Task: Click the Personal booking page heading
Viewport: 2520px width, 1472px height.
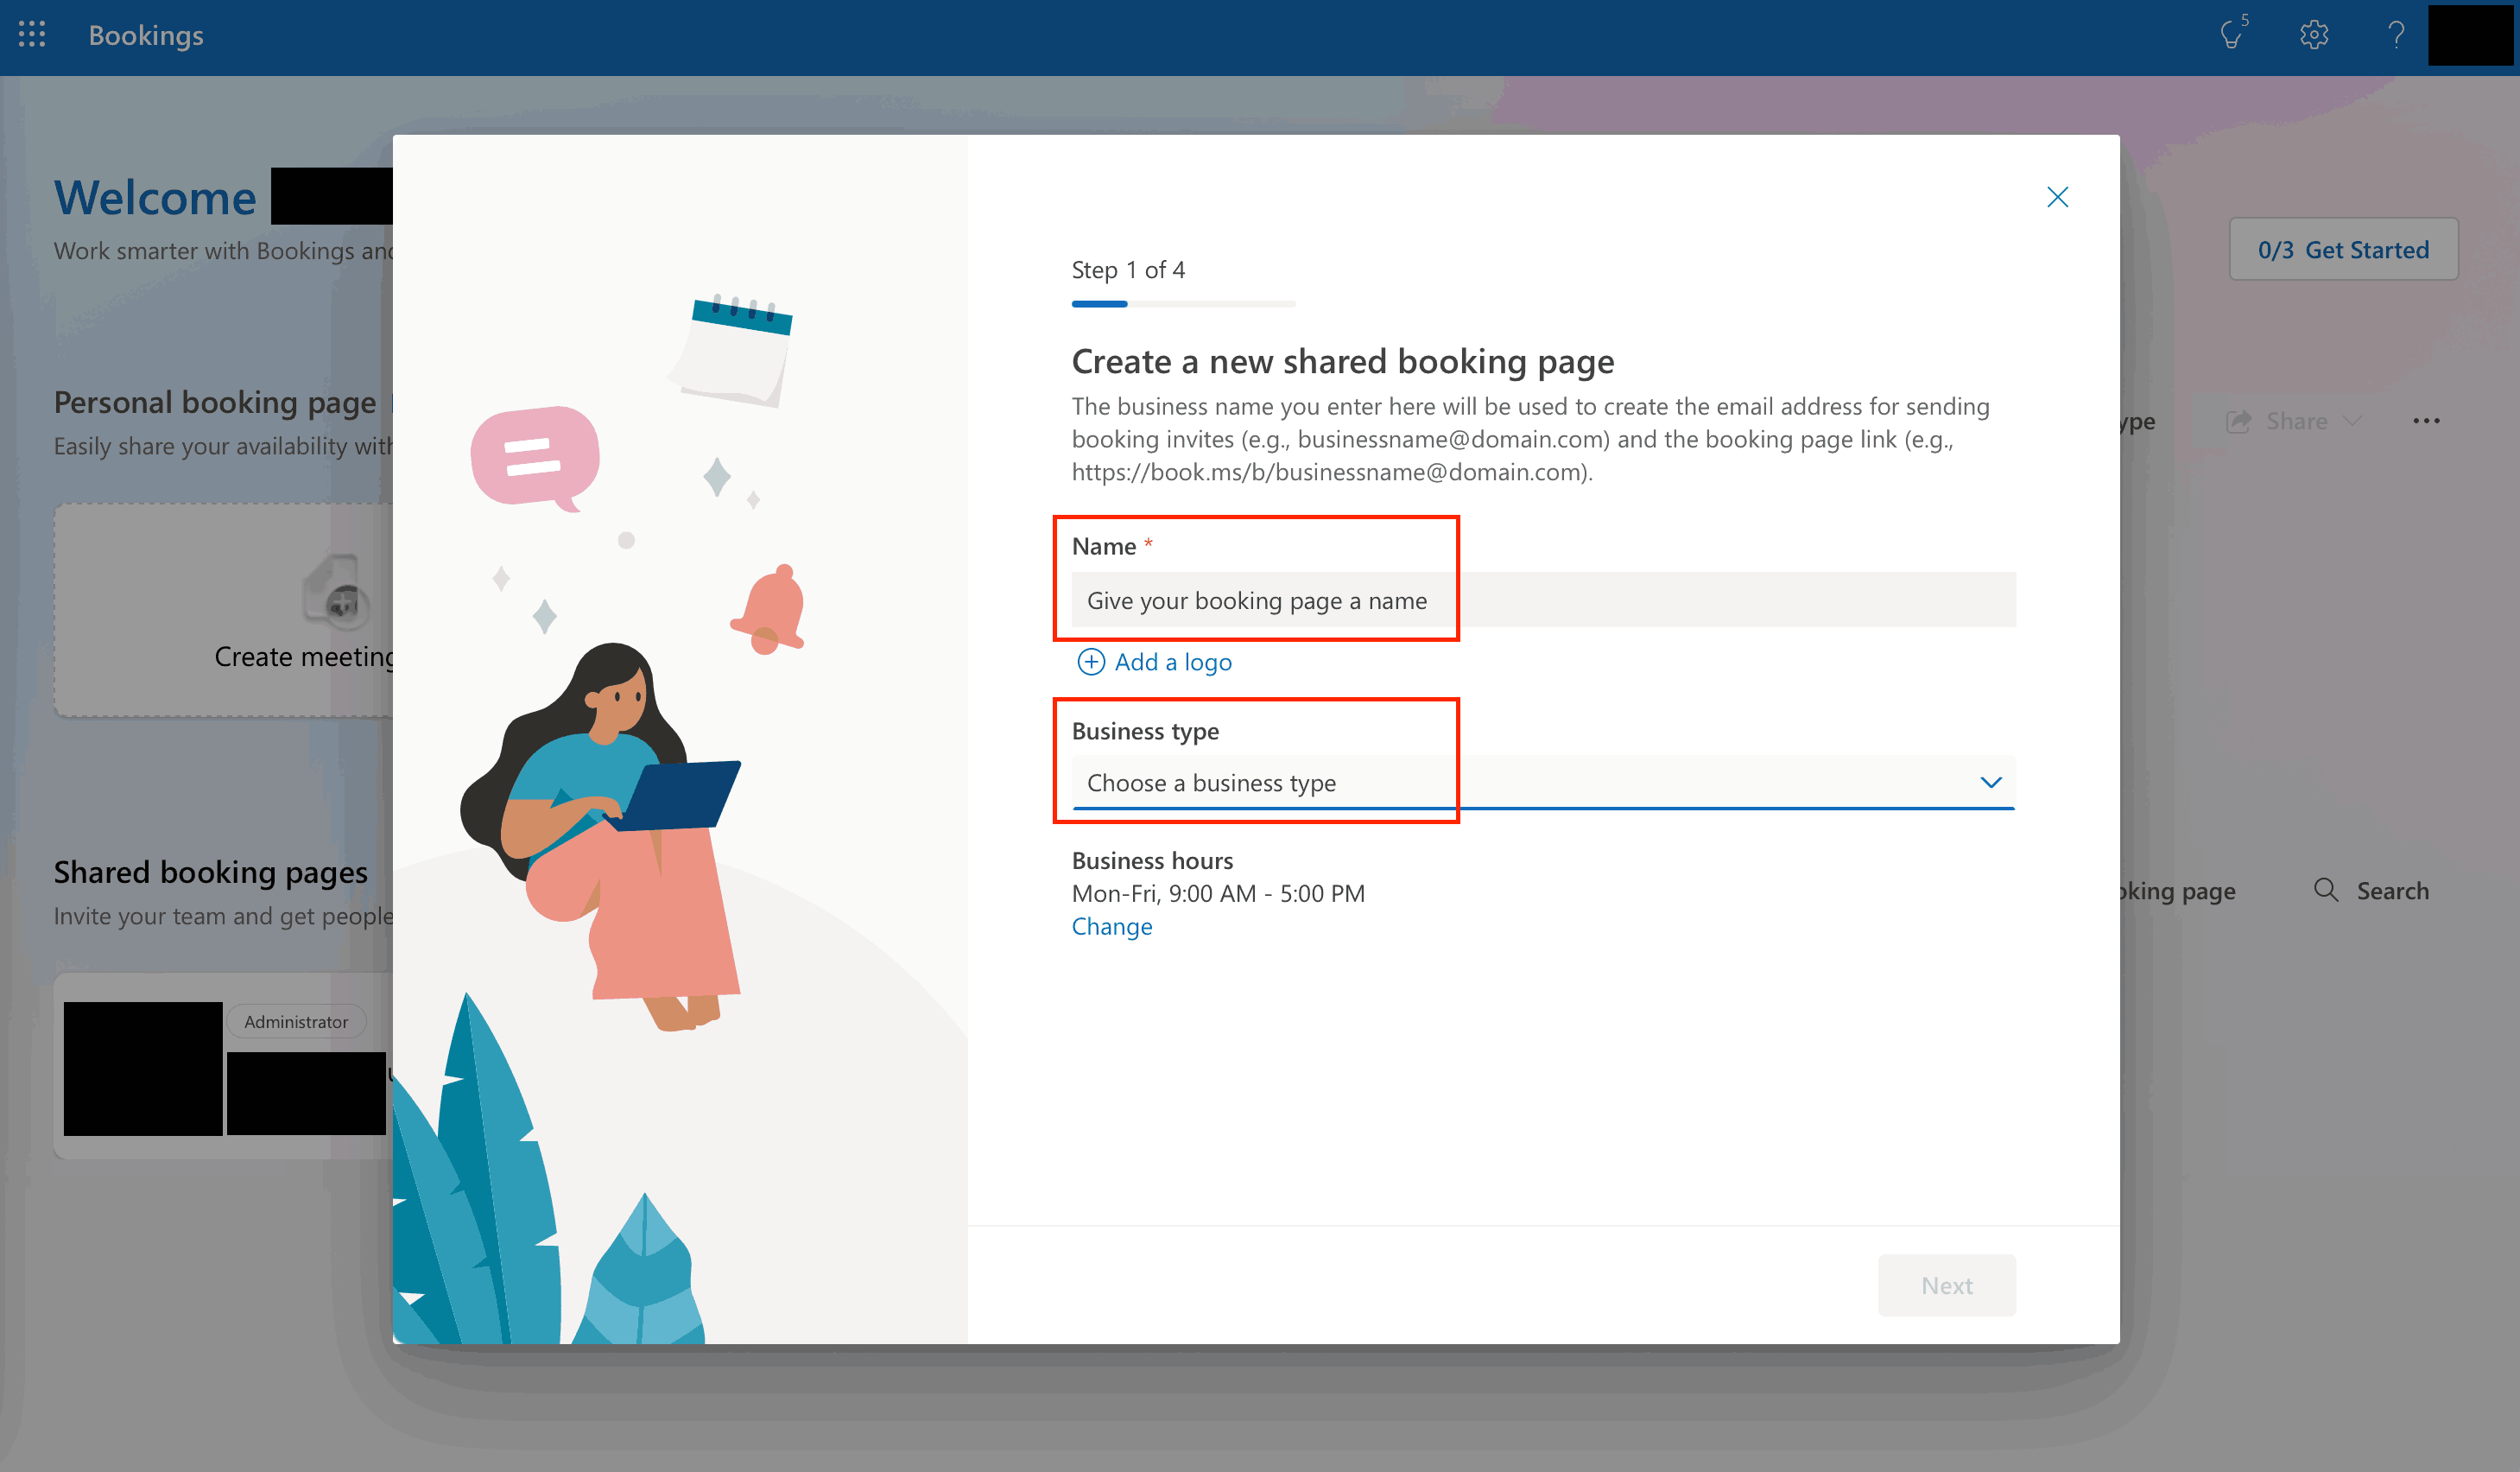Action: (x=215, y=401)
